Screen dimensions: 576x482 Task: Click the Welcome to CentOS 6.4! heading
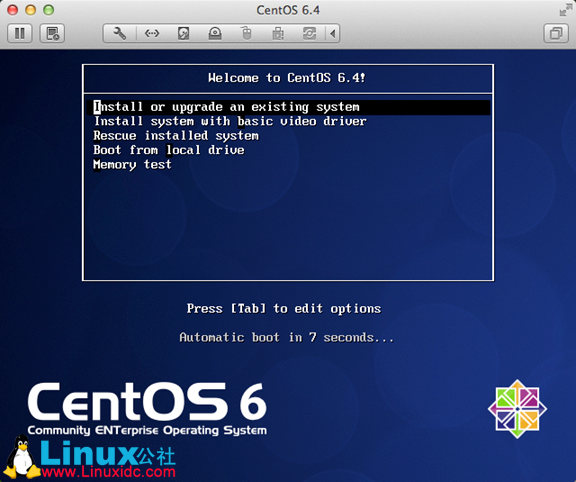(x=287, y=78)
